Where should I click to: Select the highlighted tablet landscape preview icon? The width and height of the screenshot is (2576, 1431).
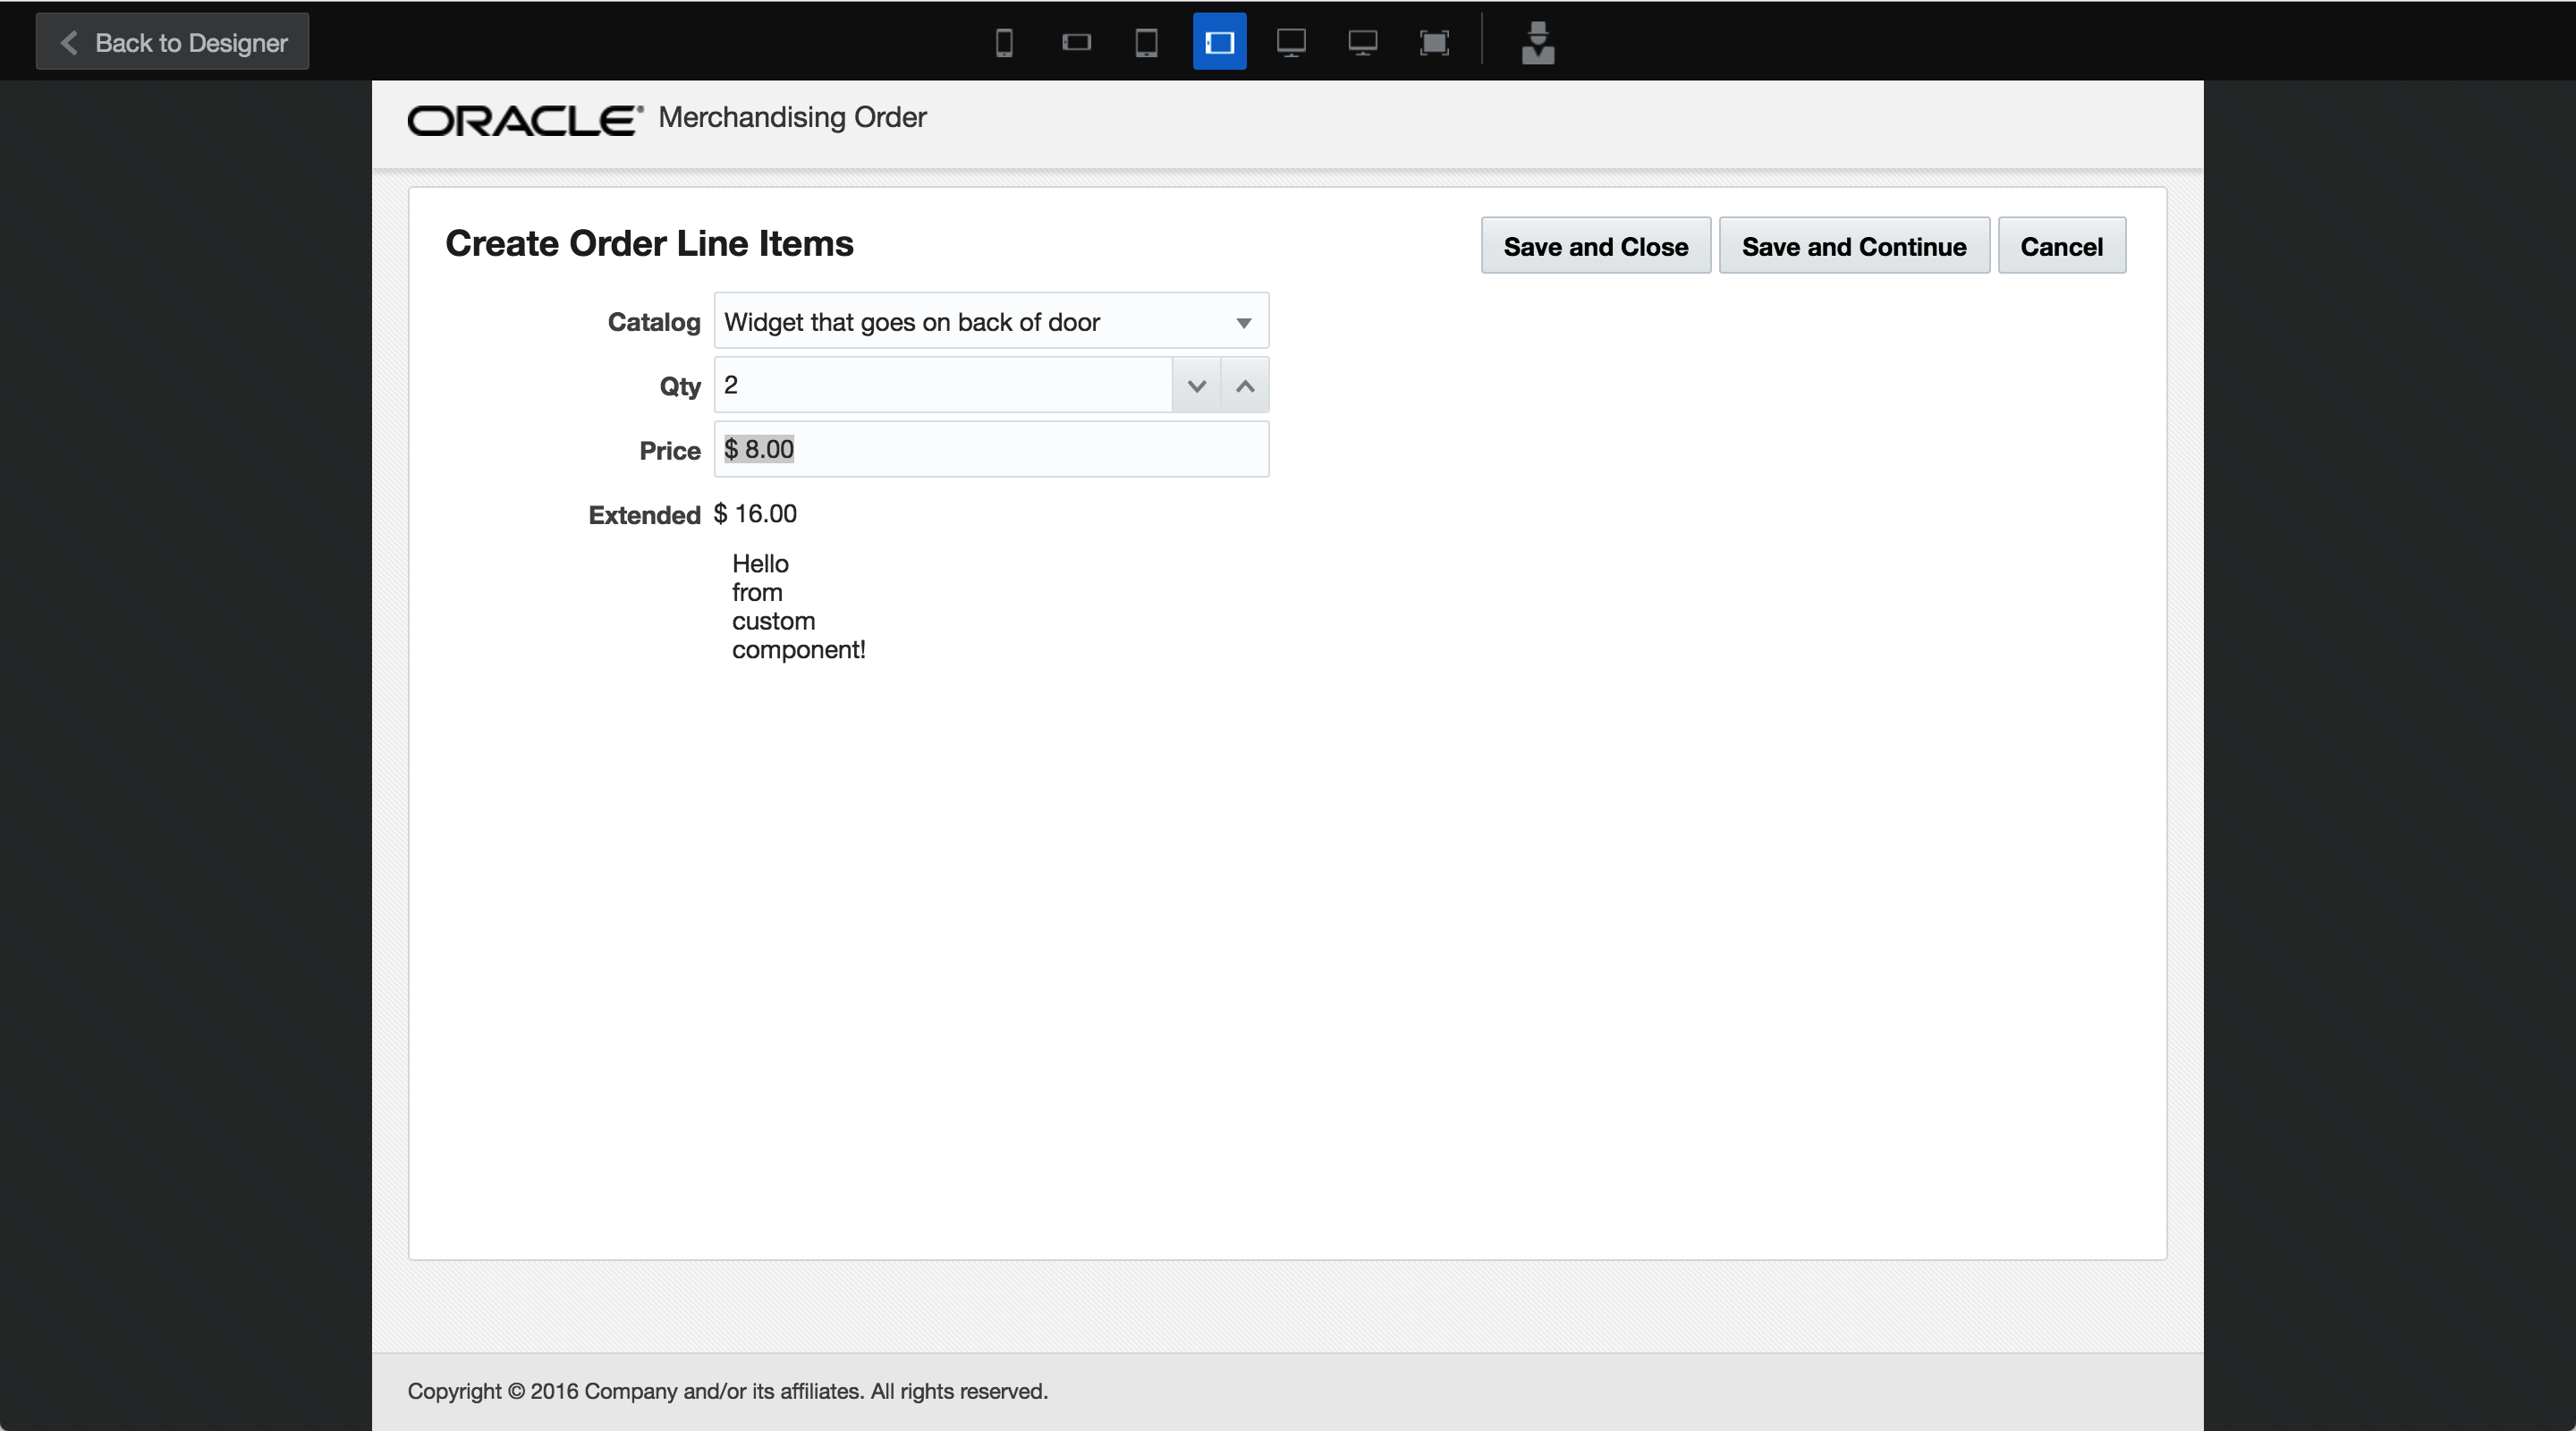point(1219,42)
